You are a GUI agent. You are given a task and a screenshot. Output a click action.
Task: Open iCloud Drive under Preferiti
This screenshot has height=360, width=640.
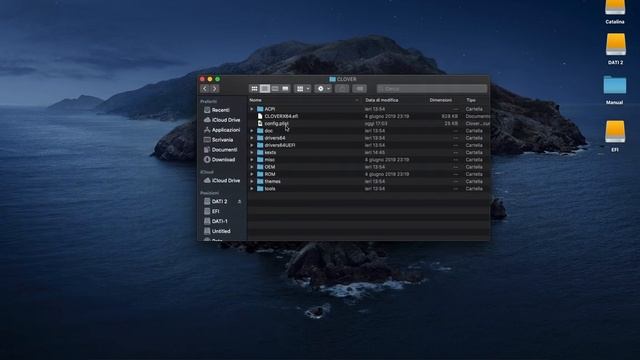coord(222,120)
